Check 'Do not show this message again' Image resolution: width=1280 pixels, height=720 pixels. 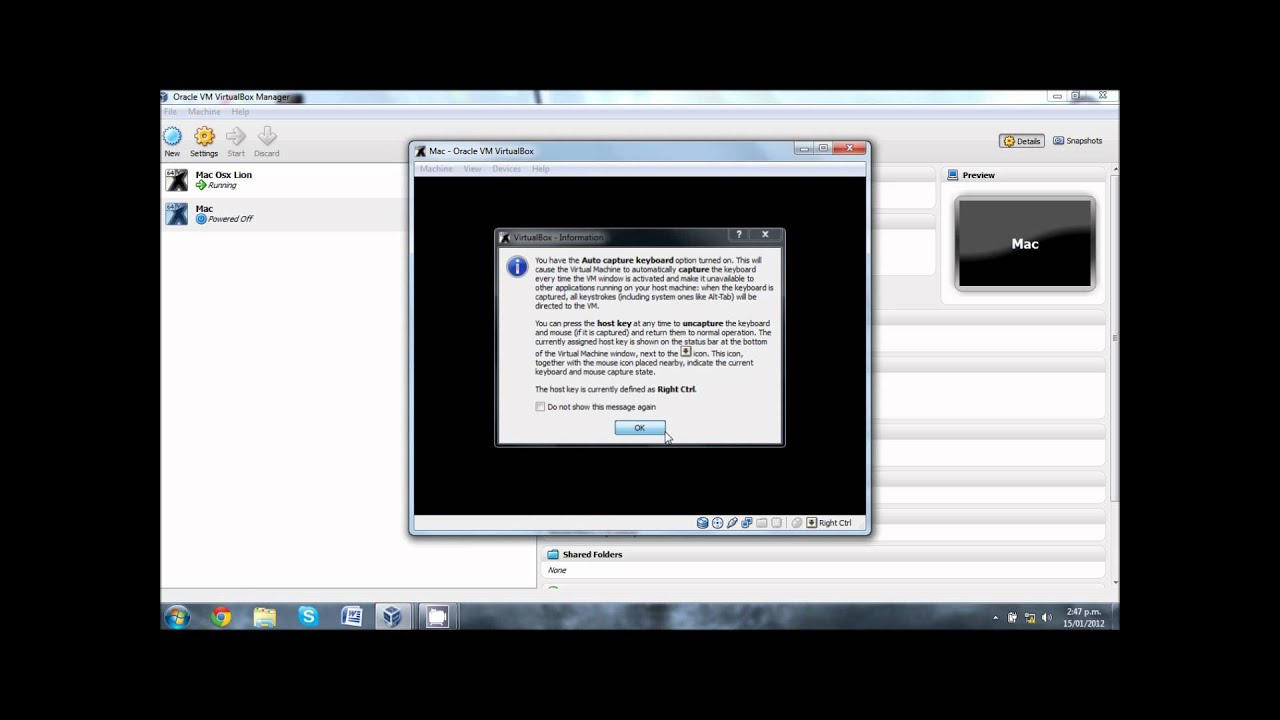click(540, 407)
